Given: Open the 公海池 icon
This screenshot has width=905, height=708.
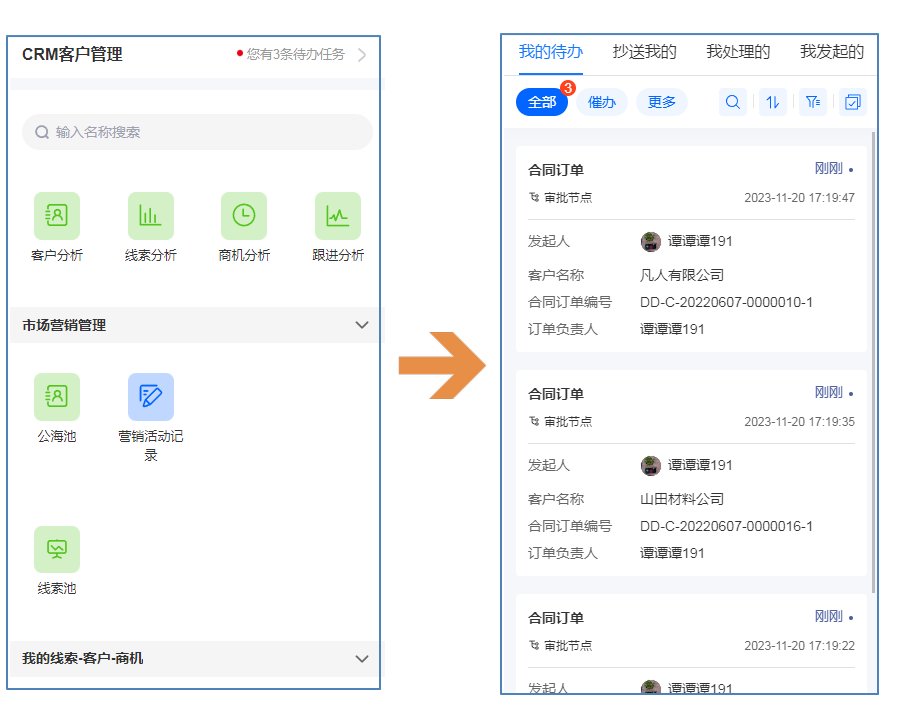Looking at the screenshot, I should 57,396.
